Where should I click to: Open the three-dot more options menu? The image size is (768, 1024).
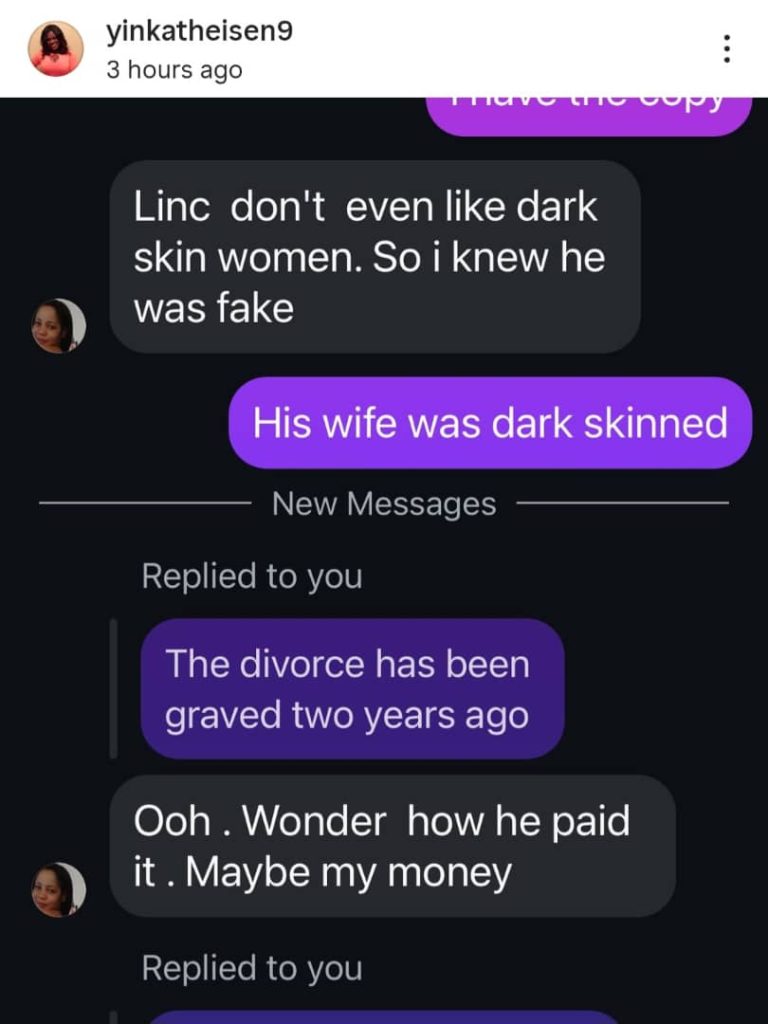(x=726, y=49)
